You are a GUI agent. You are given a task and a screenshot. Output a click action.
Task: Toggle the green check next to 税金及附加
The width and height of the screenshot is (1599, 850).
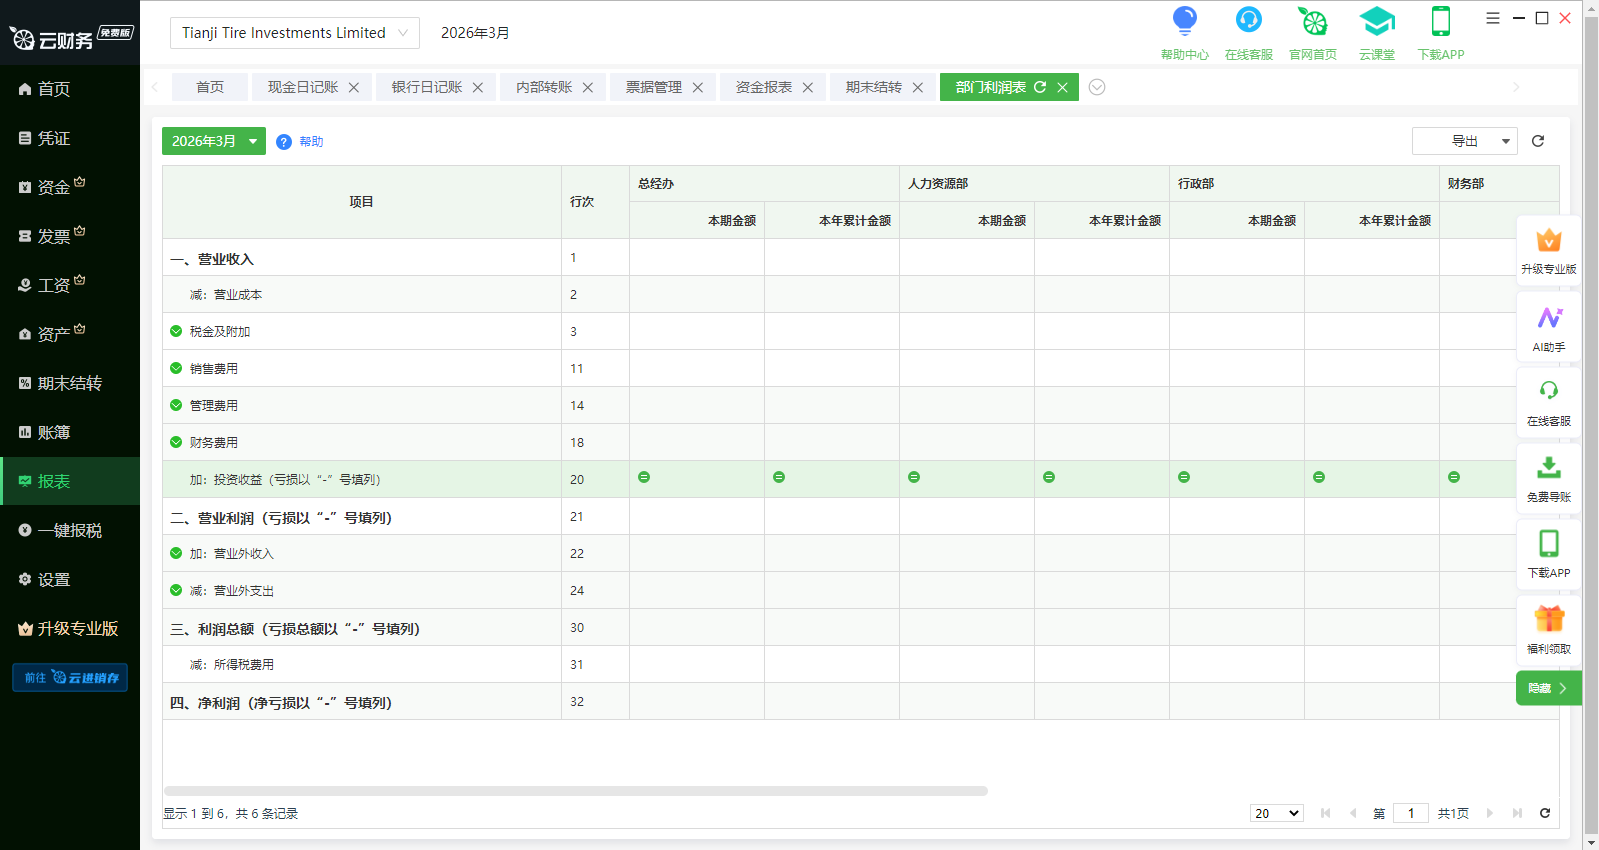point(176,331)
